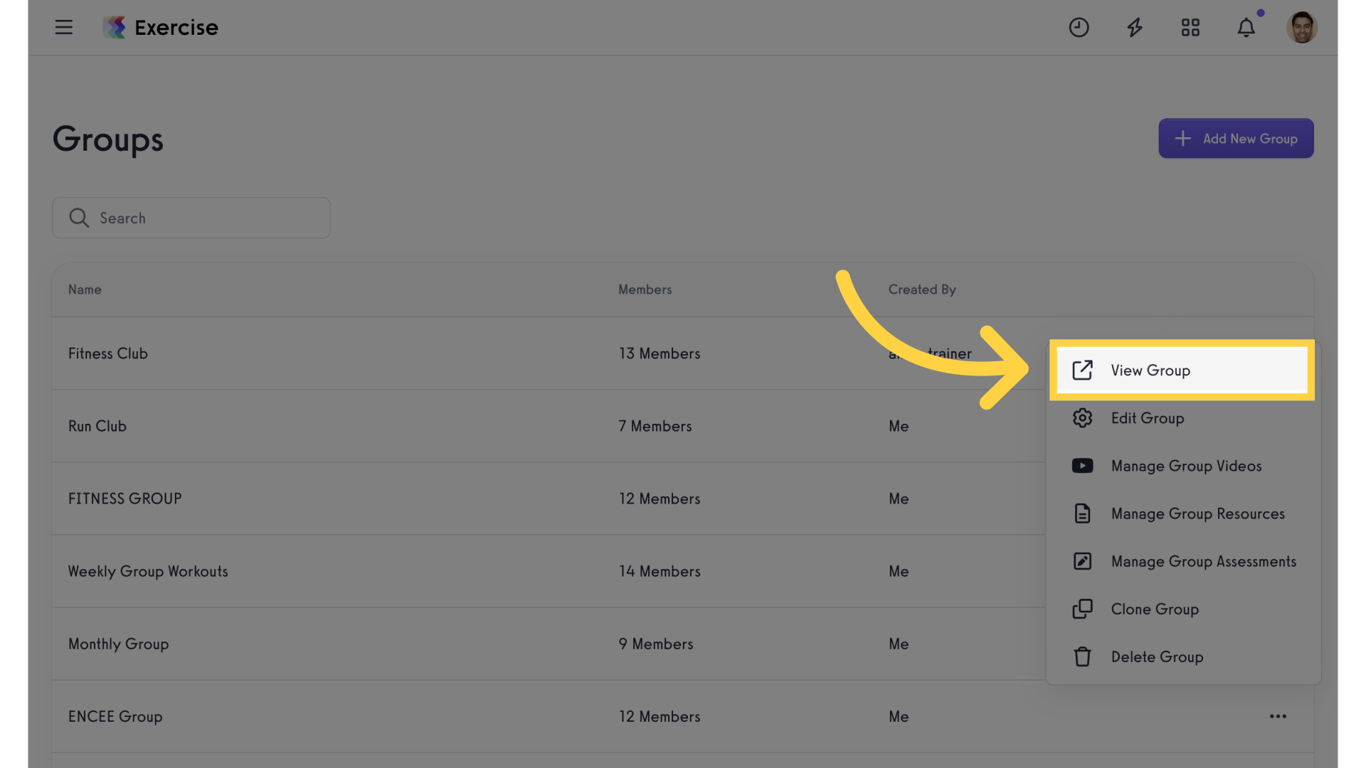Open the user profile avatar

pyautogui.click(x=1302, y=28)
